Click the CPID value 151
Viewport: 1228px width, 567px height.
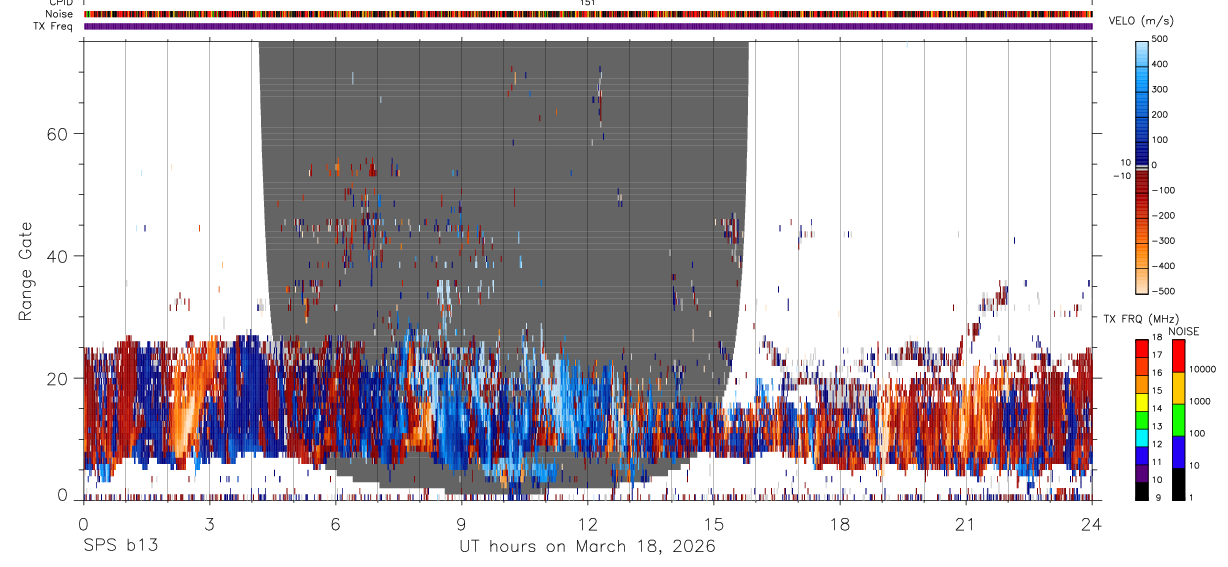click(x=587, y=3)
